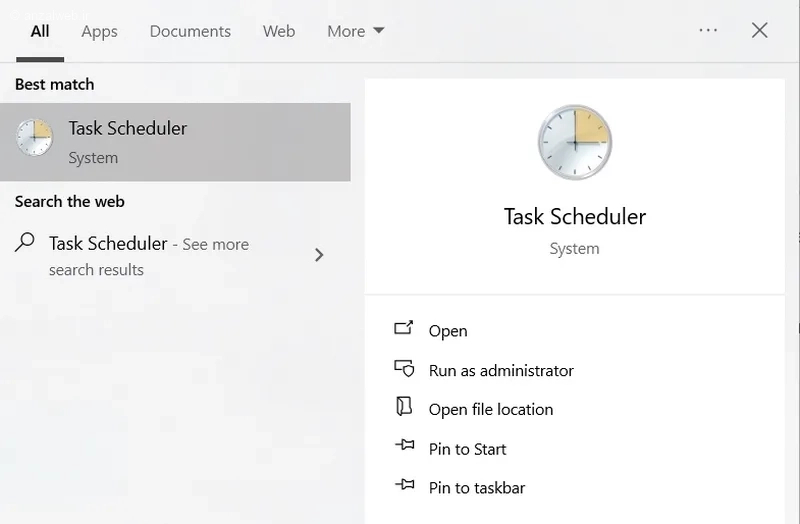Expand the More filter dropdown
This screenshot has width=800, height=524.
point(356,31)
